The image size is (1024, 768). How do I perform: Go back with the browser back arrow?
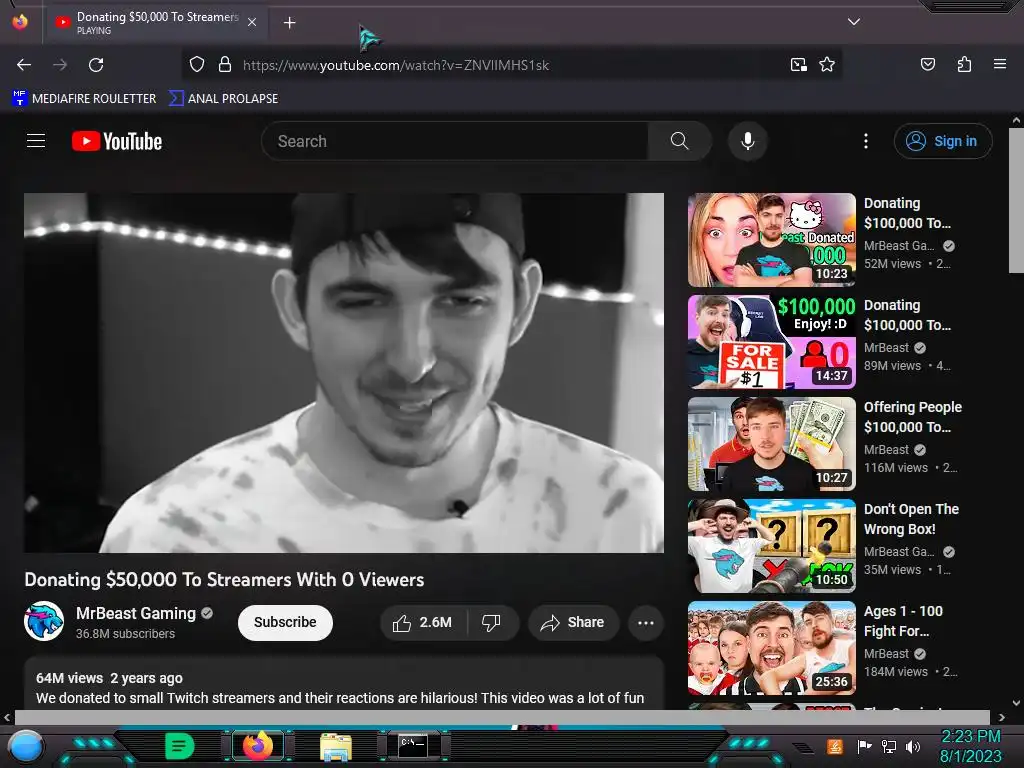[x=24, y=65]
